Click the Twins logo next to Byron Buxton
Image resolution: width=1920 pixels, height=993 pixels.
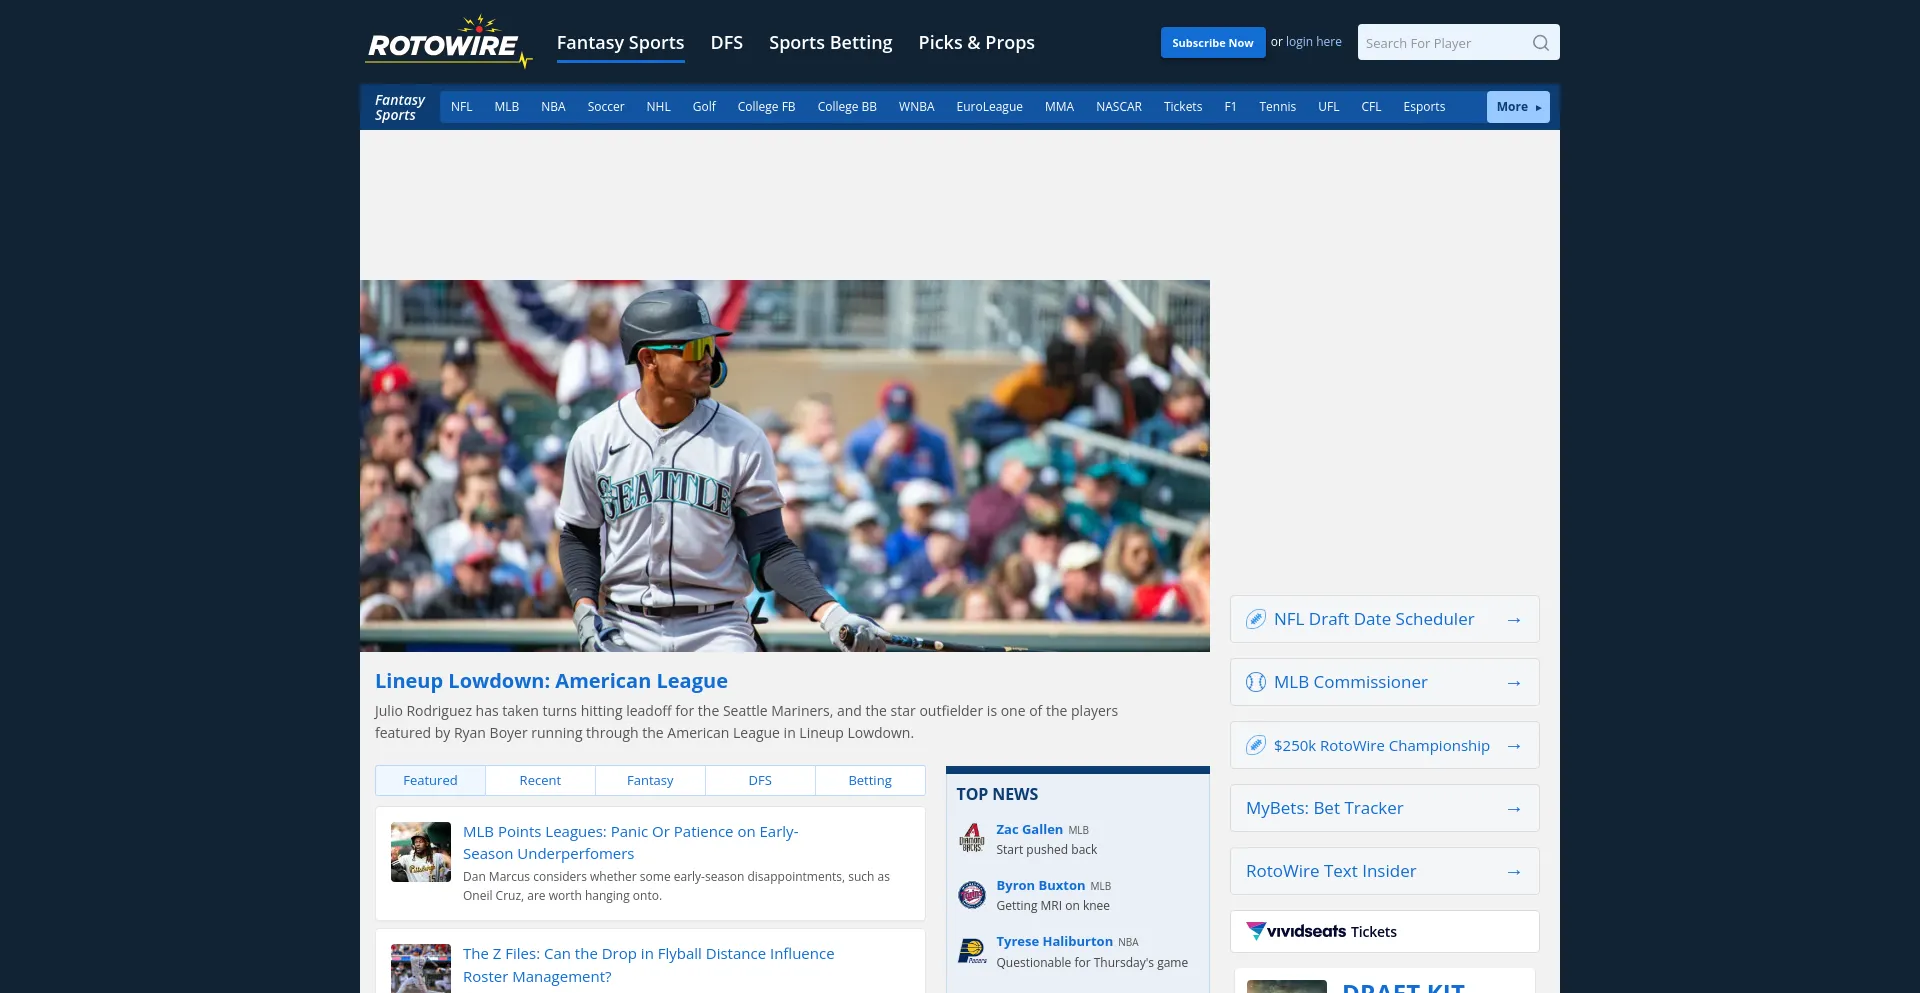(972, 894)
